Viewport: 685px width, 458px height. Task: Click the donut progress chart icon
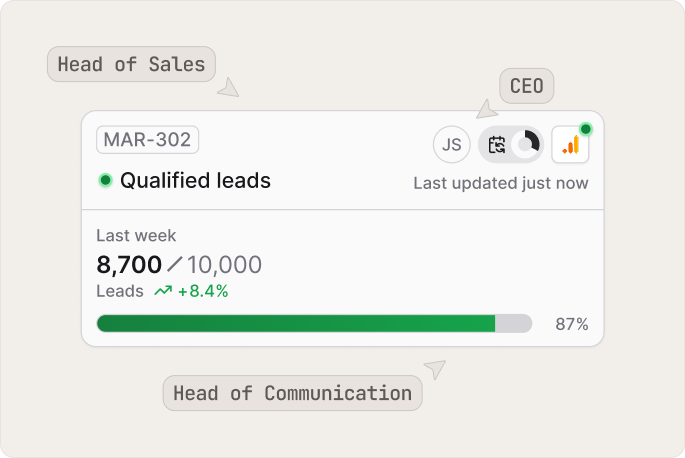coord(526,145)
